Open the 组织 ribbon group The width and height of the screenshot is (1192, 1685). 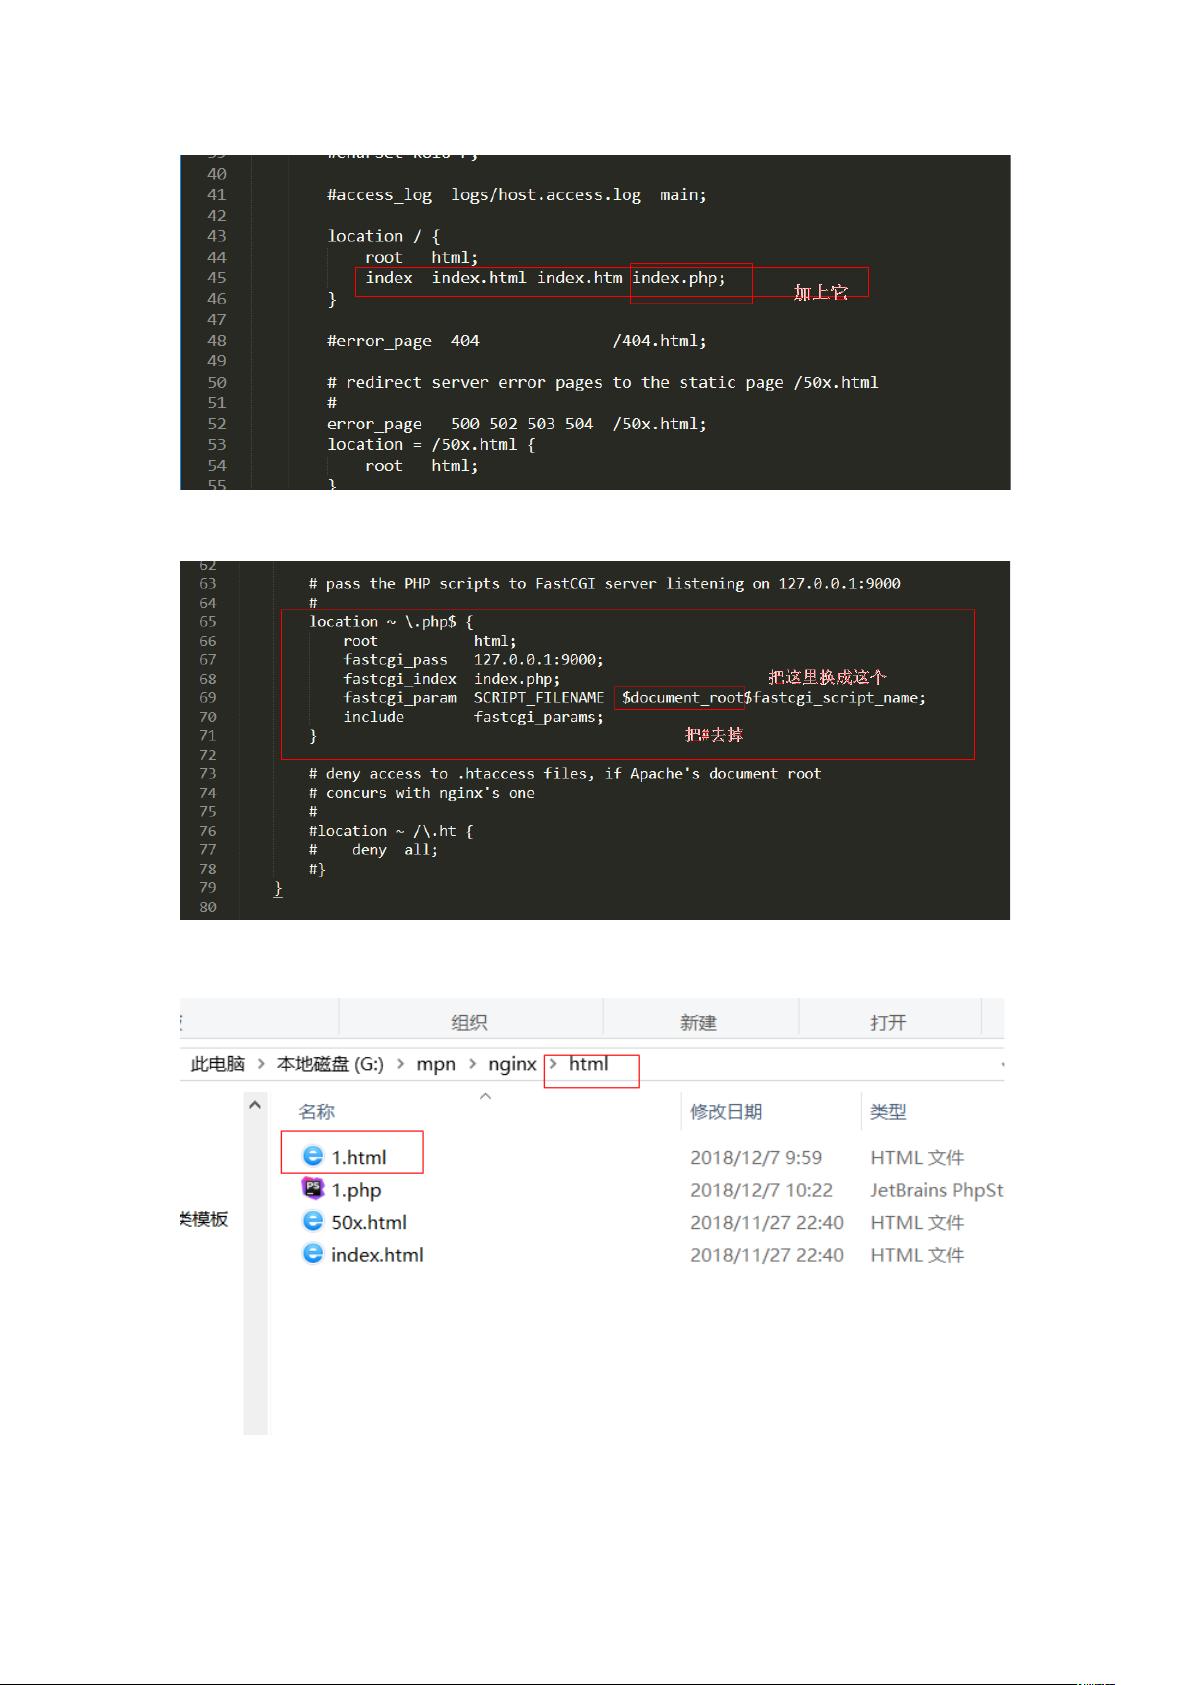469,1022
